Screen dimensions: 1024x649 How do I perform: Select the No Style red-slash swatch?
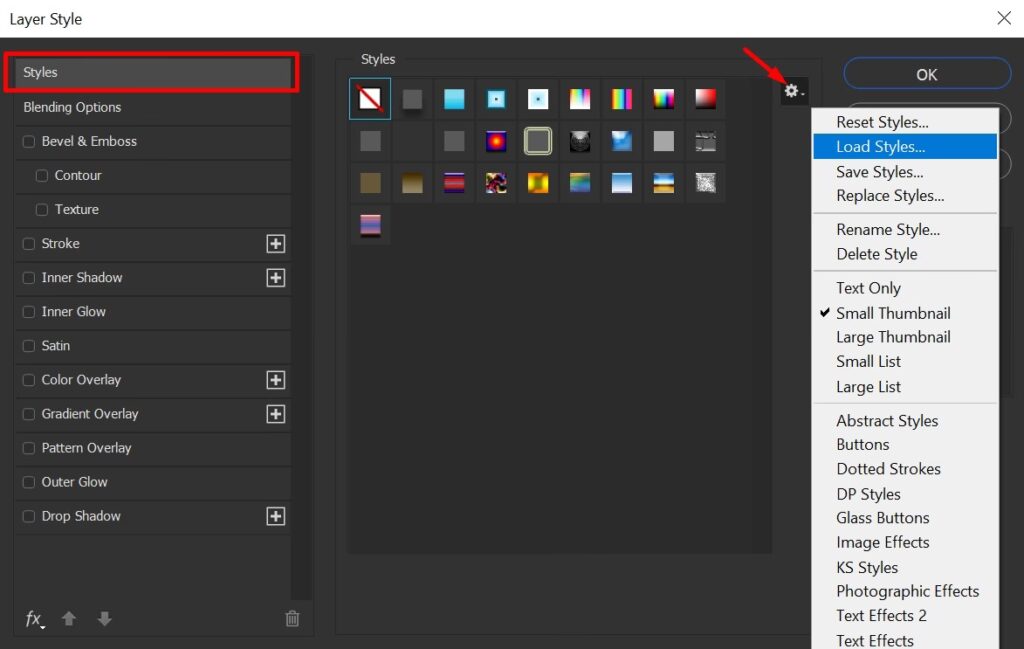click(370, 99)
